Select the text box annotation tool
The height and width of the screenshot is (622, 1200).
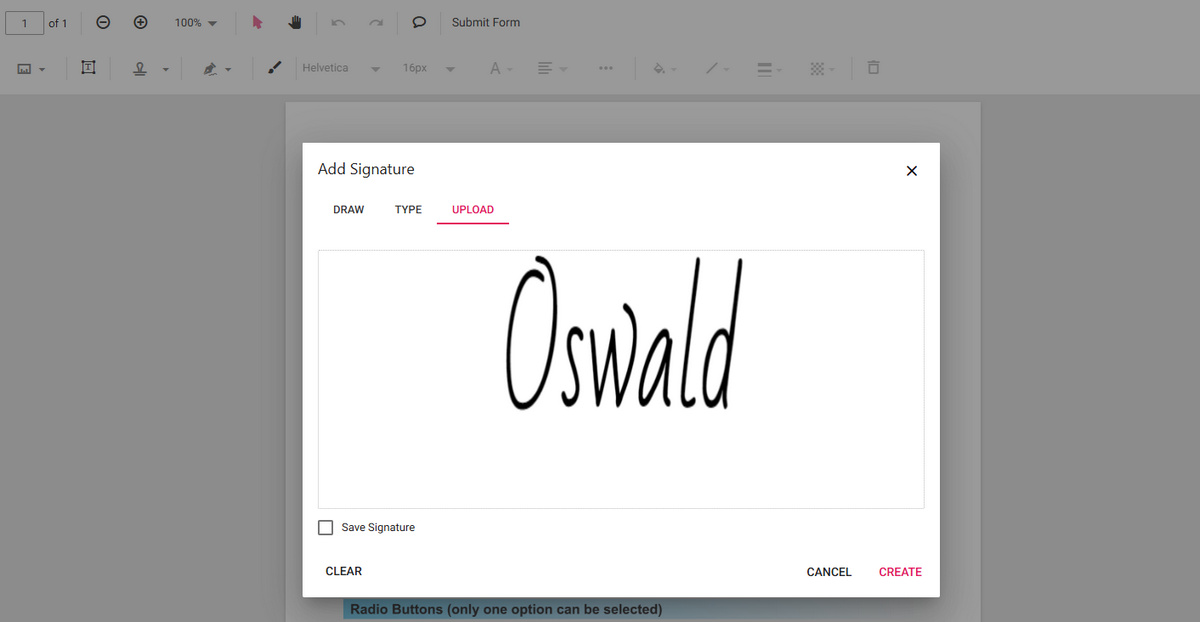point(88,68)
